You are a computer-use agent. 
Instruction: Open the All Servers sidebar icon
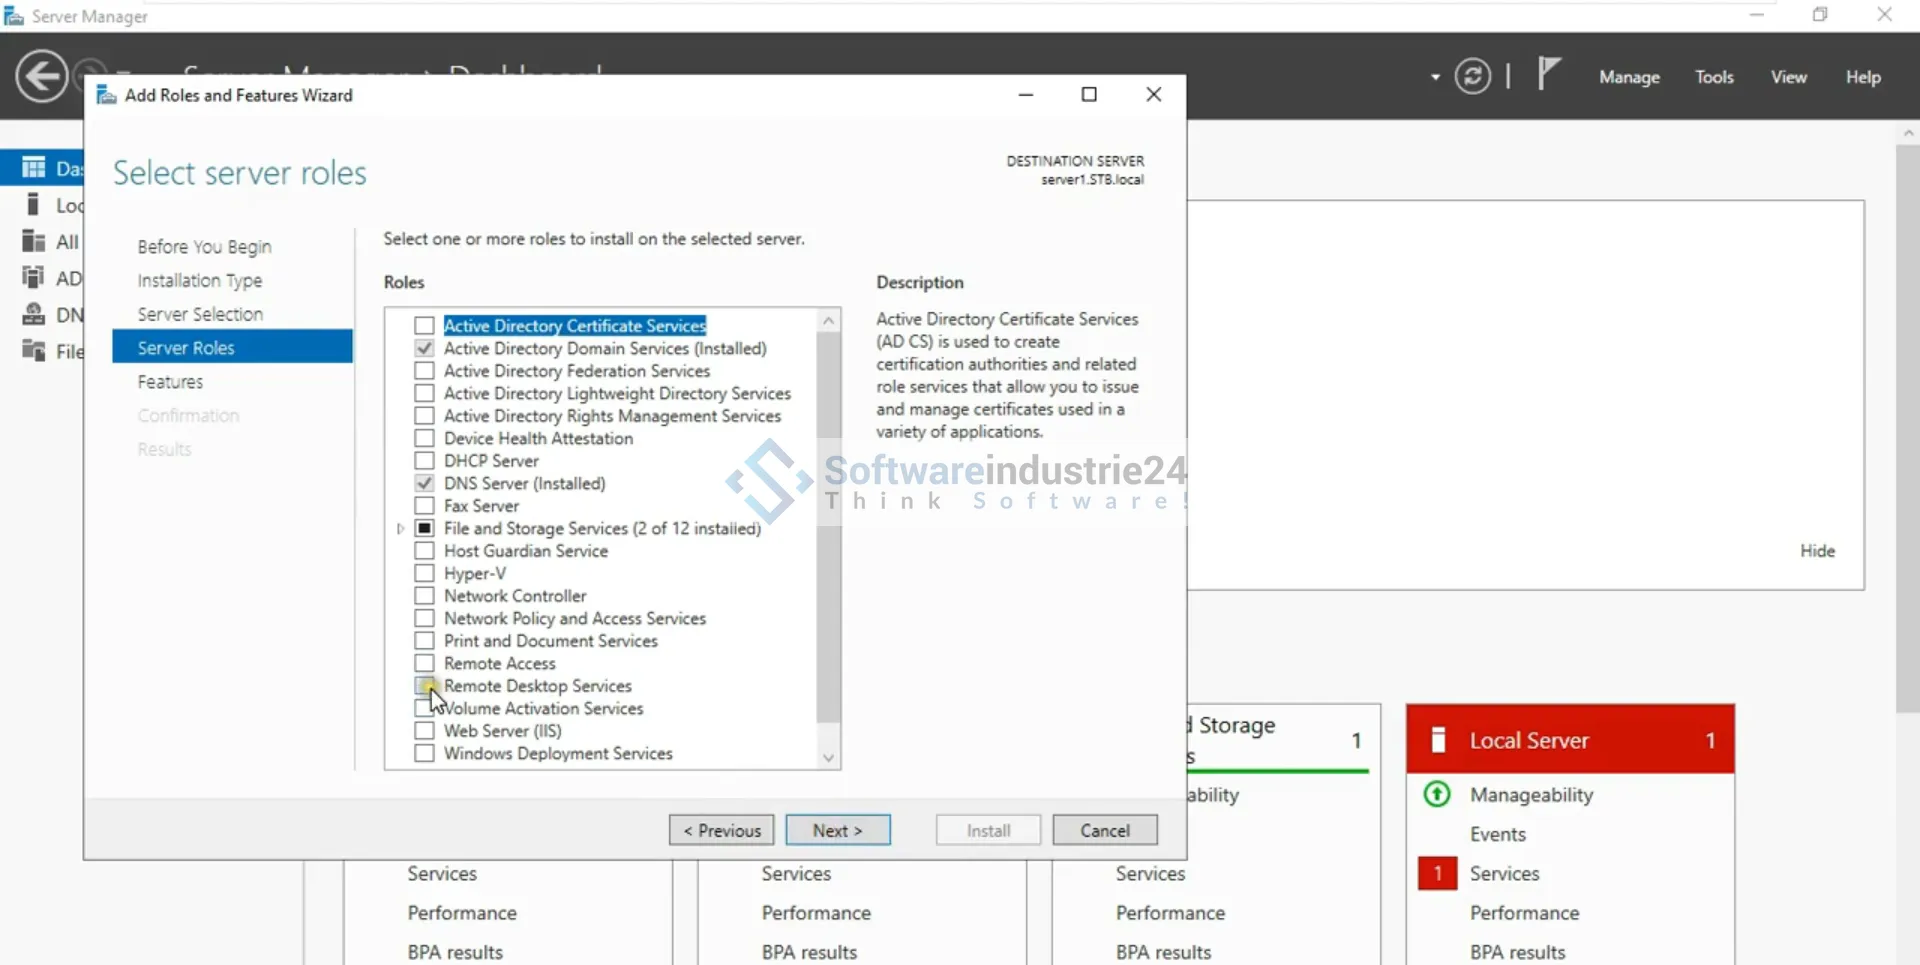[x=34, y=242]
